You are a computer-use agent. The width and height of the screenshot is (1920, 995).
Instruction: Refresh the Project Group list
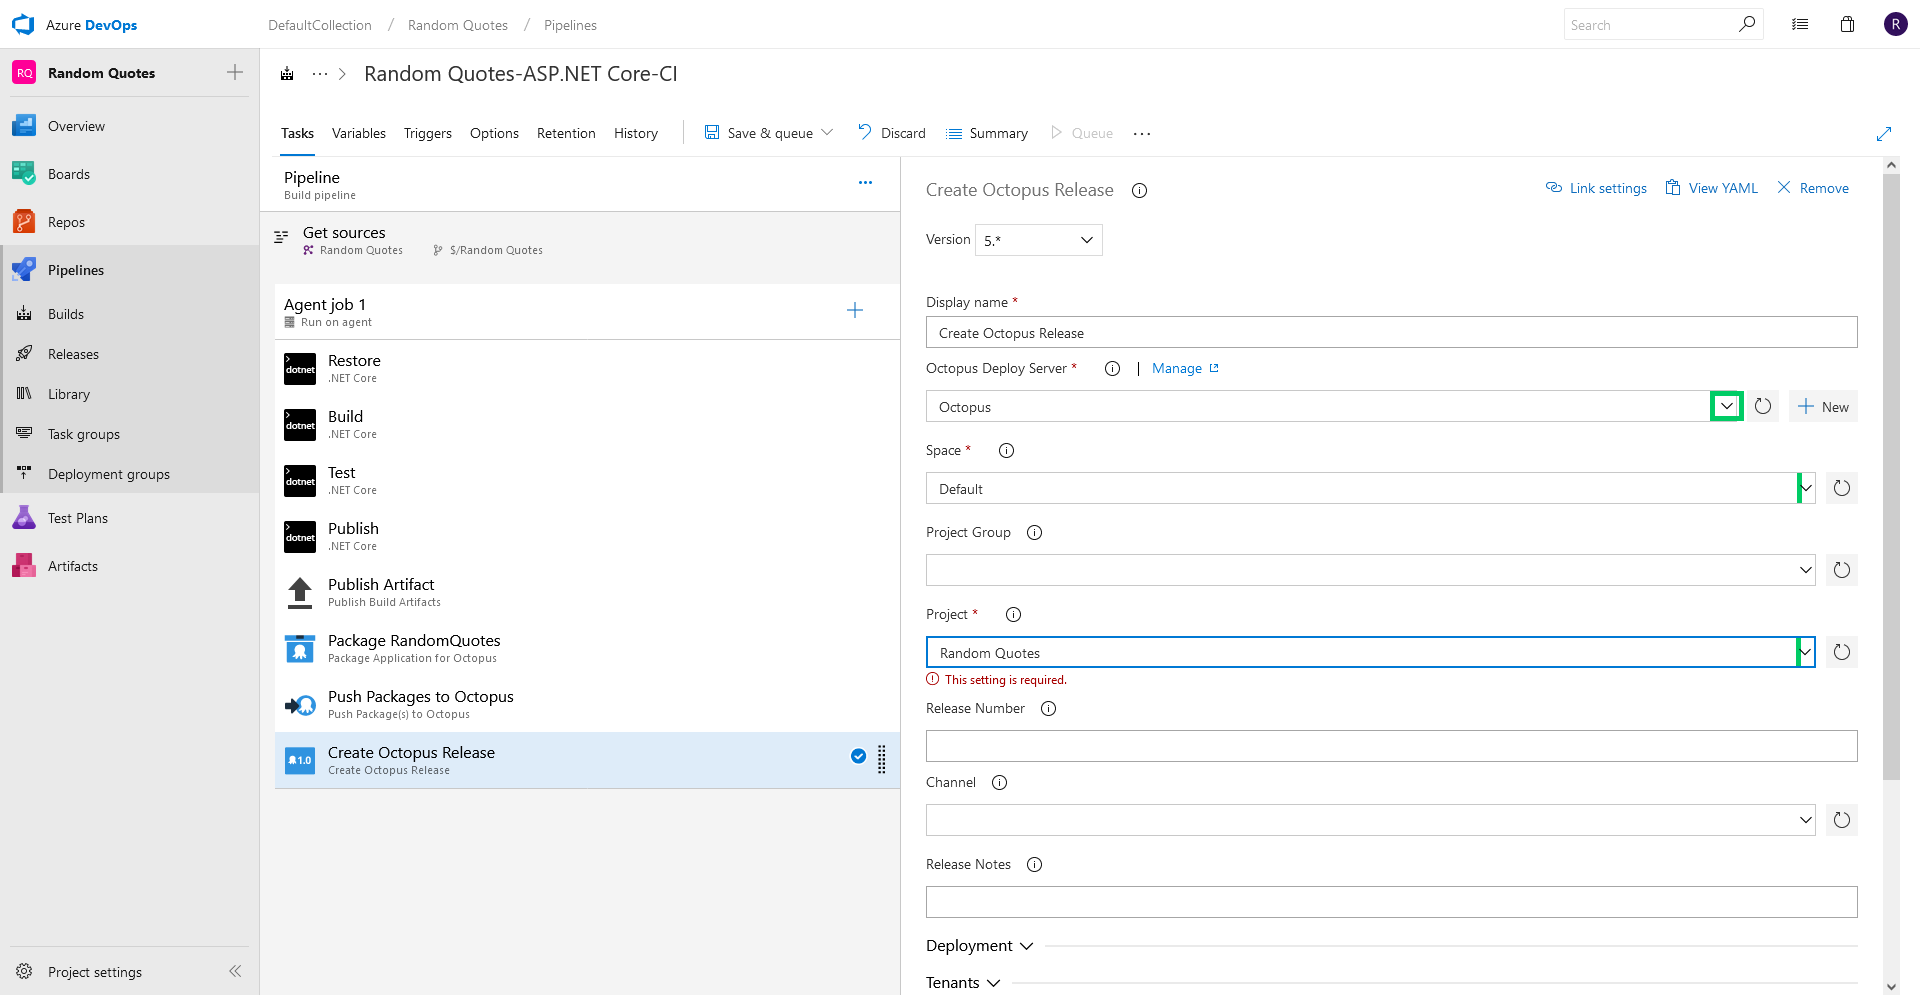tap(1842, 570)
